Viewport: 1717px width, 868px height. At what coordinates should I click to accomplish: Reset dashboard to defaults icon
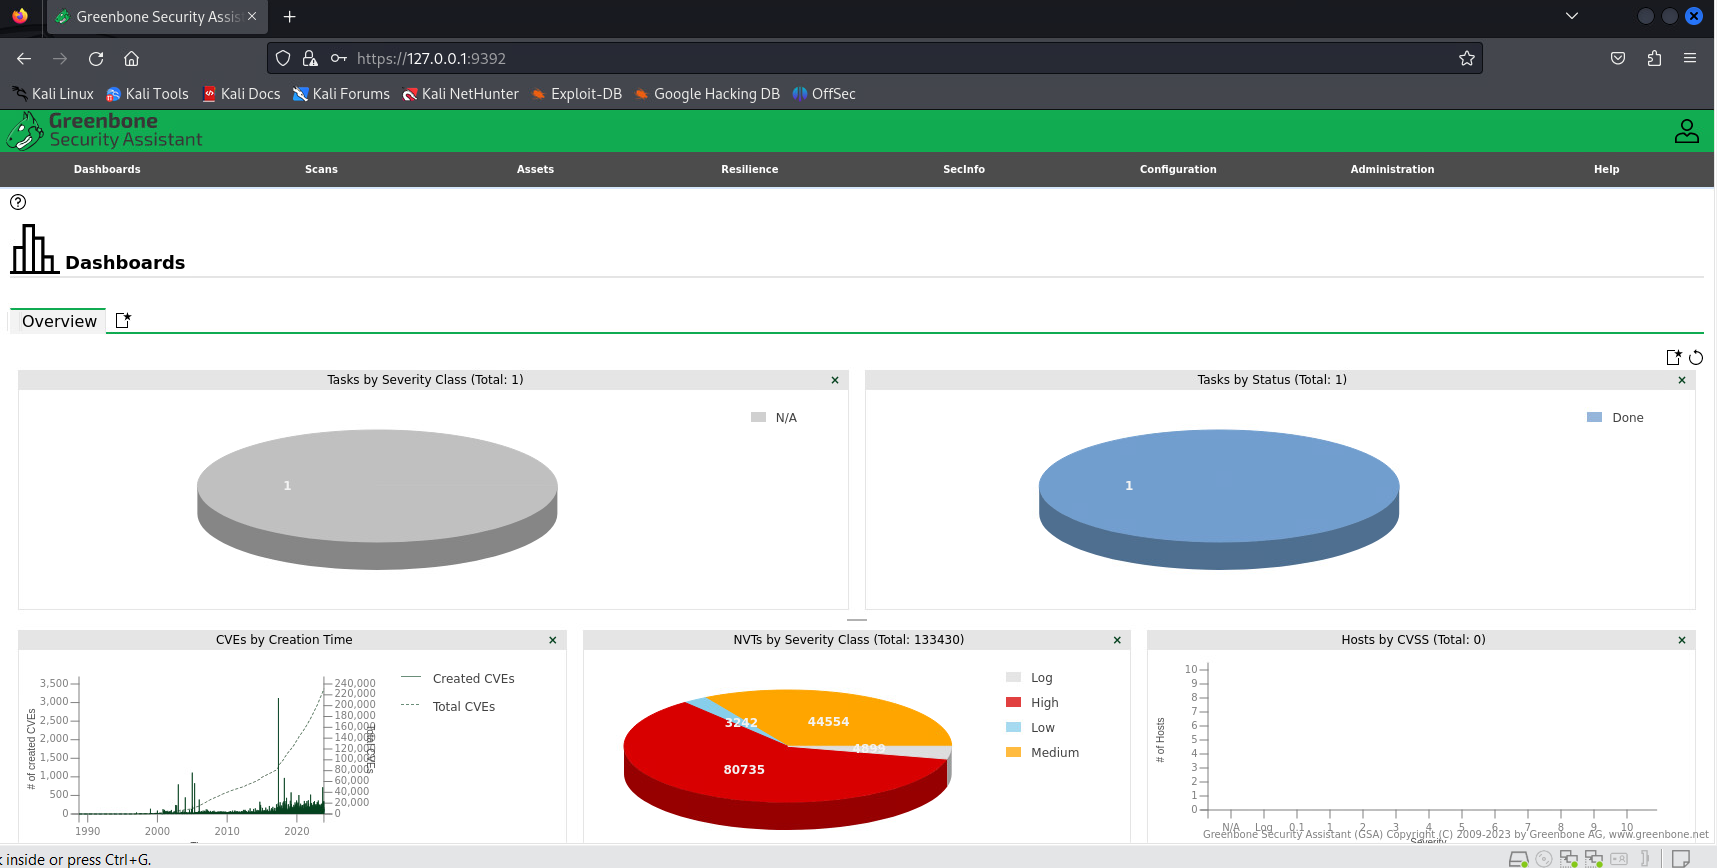pos(1696,357)
